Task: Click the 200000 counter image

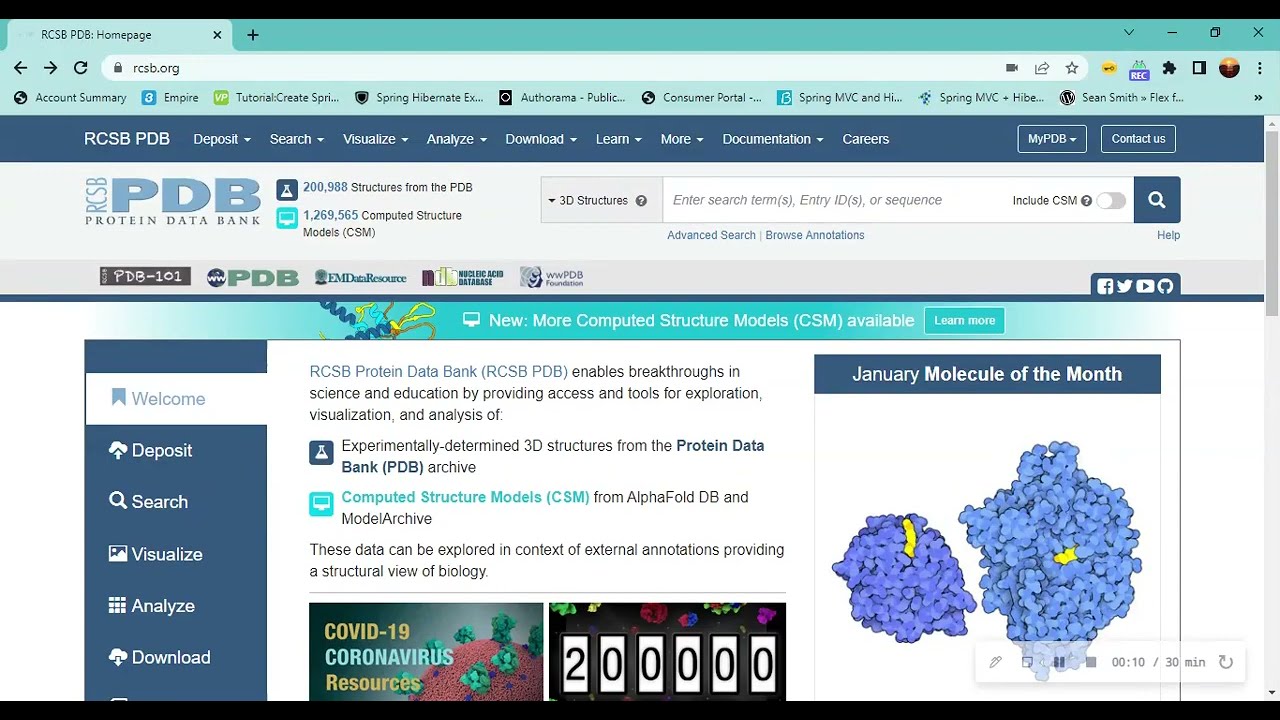Action: (667, 651)
